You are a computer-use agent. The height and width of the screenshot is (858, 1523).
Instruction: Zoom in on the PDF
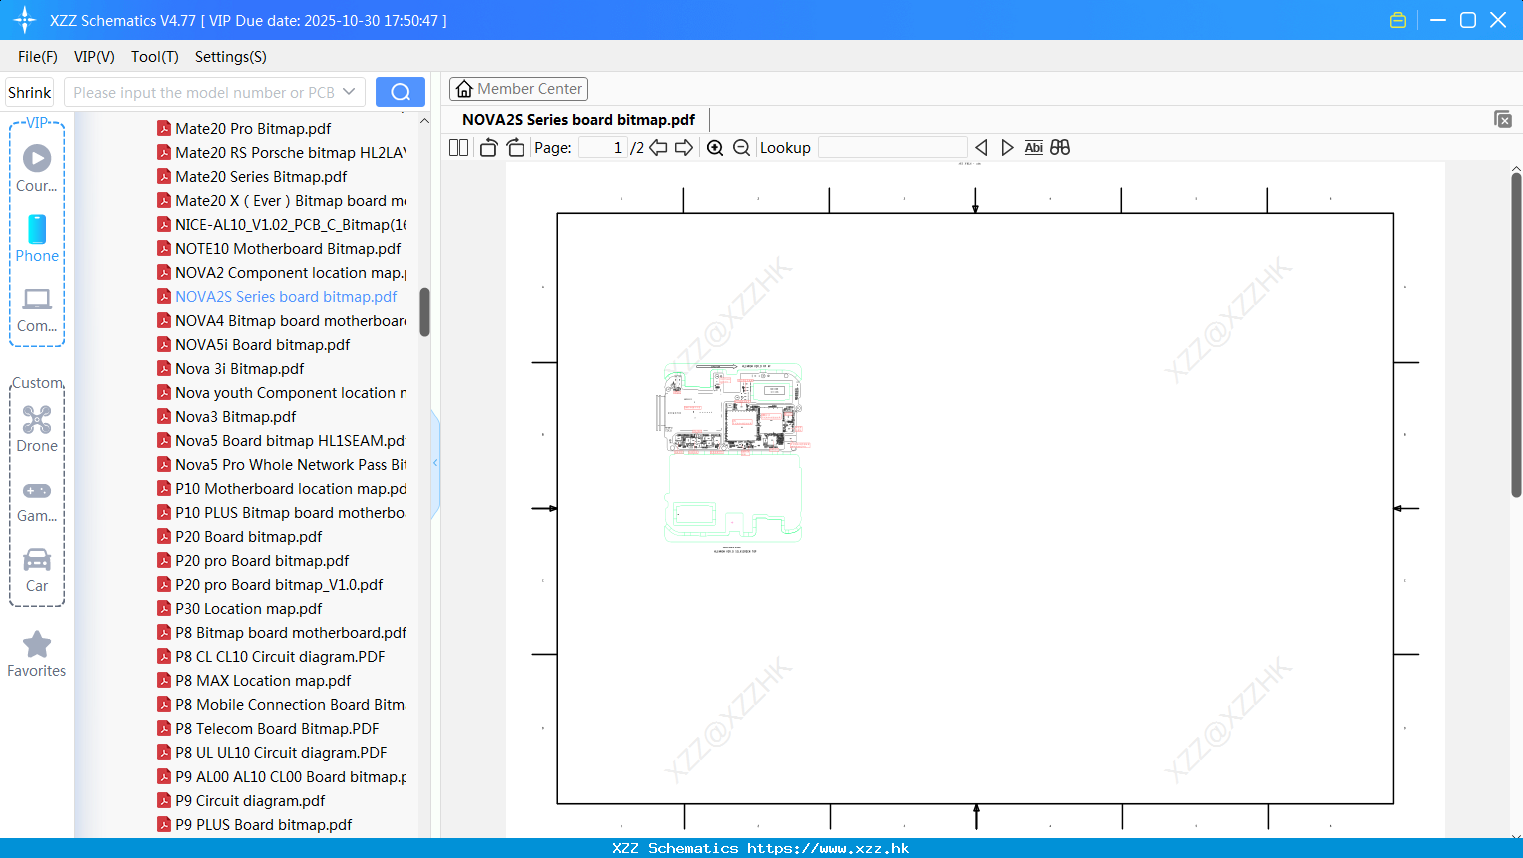(715, 147)
